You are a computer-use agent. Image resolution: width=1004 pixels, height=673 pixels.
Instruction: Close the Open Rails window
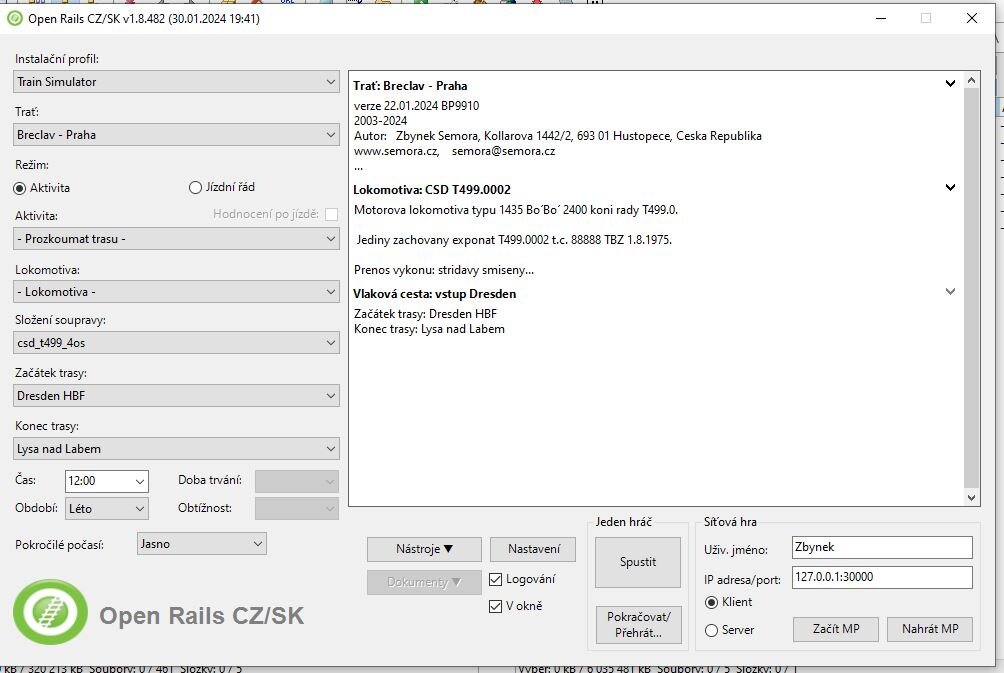[971, 19]
